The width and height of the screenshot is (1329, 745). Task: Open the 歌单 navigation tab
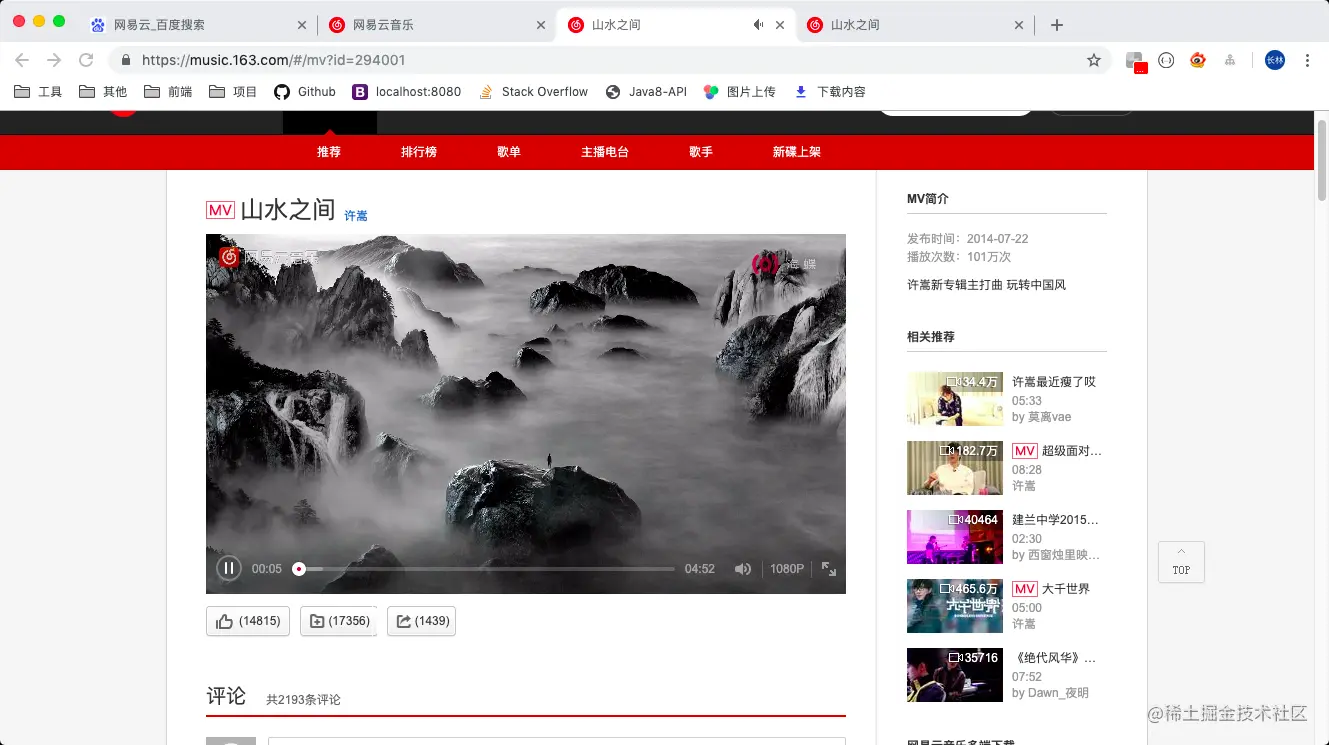[509, 152]
